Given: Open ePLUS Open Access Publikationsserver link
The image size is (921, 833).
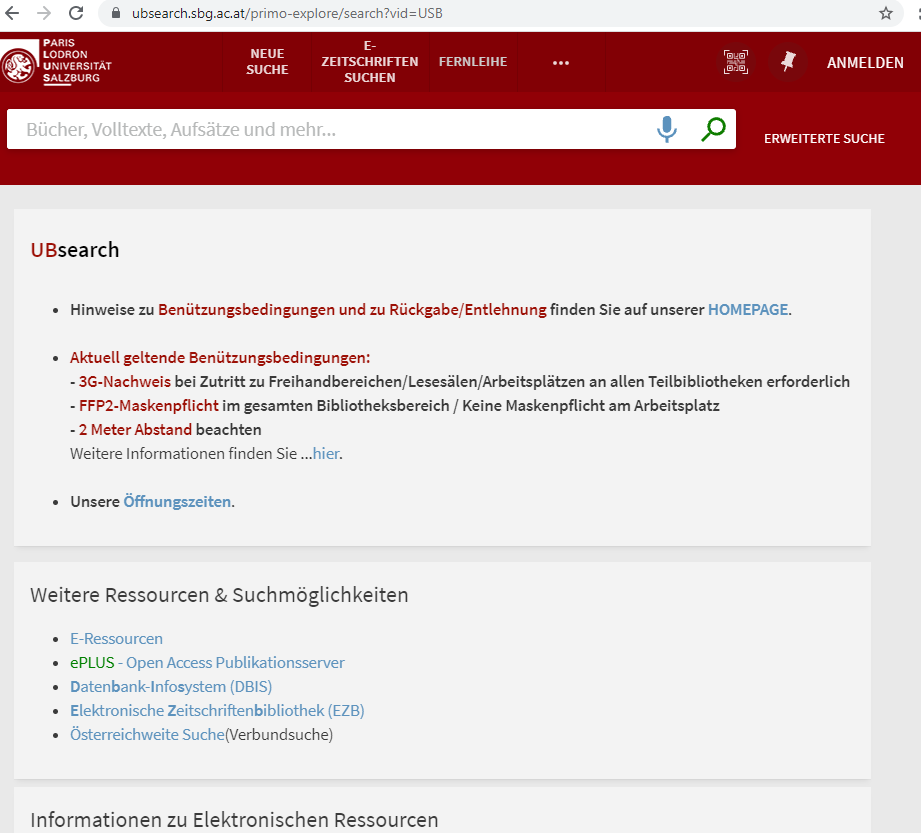Looking at the screenshot, I should pos(207,663).
